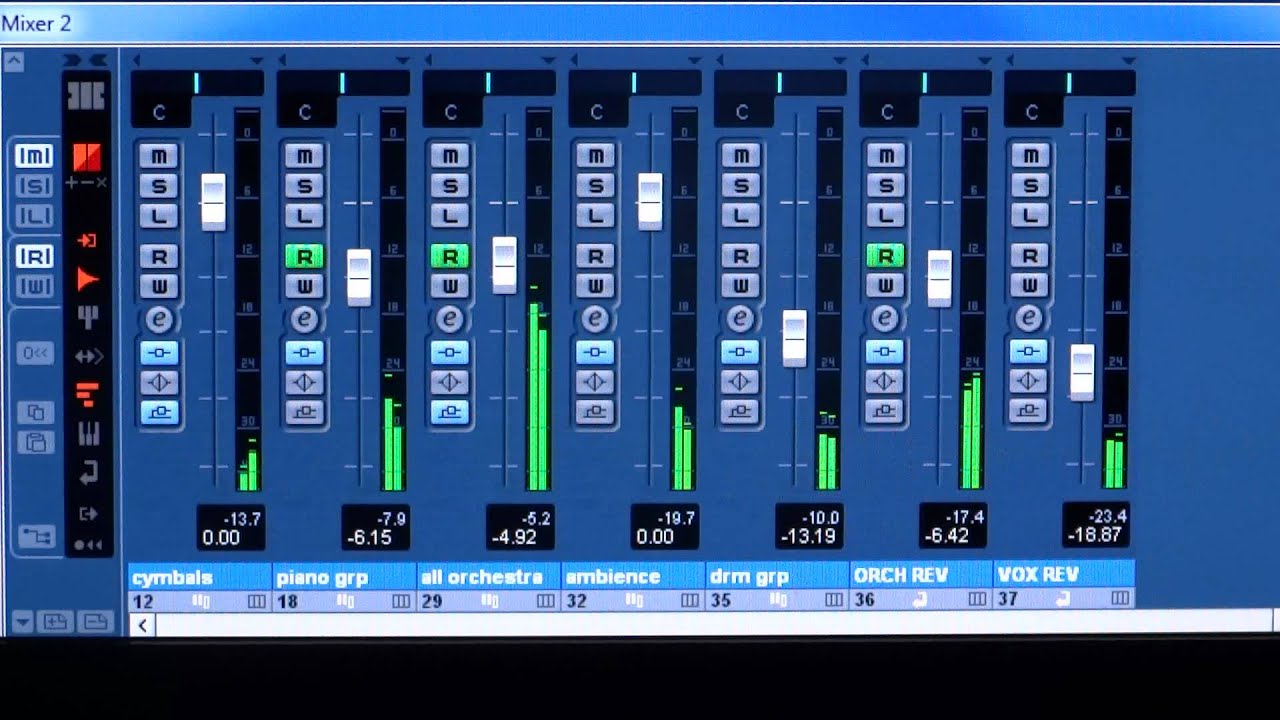This screenshot has height=720, width=1280.
Task: Collapse the extended mixer panel at top-left
Action: [x=14, y=62]
